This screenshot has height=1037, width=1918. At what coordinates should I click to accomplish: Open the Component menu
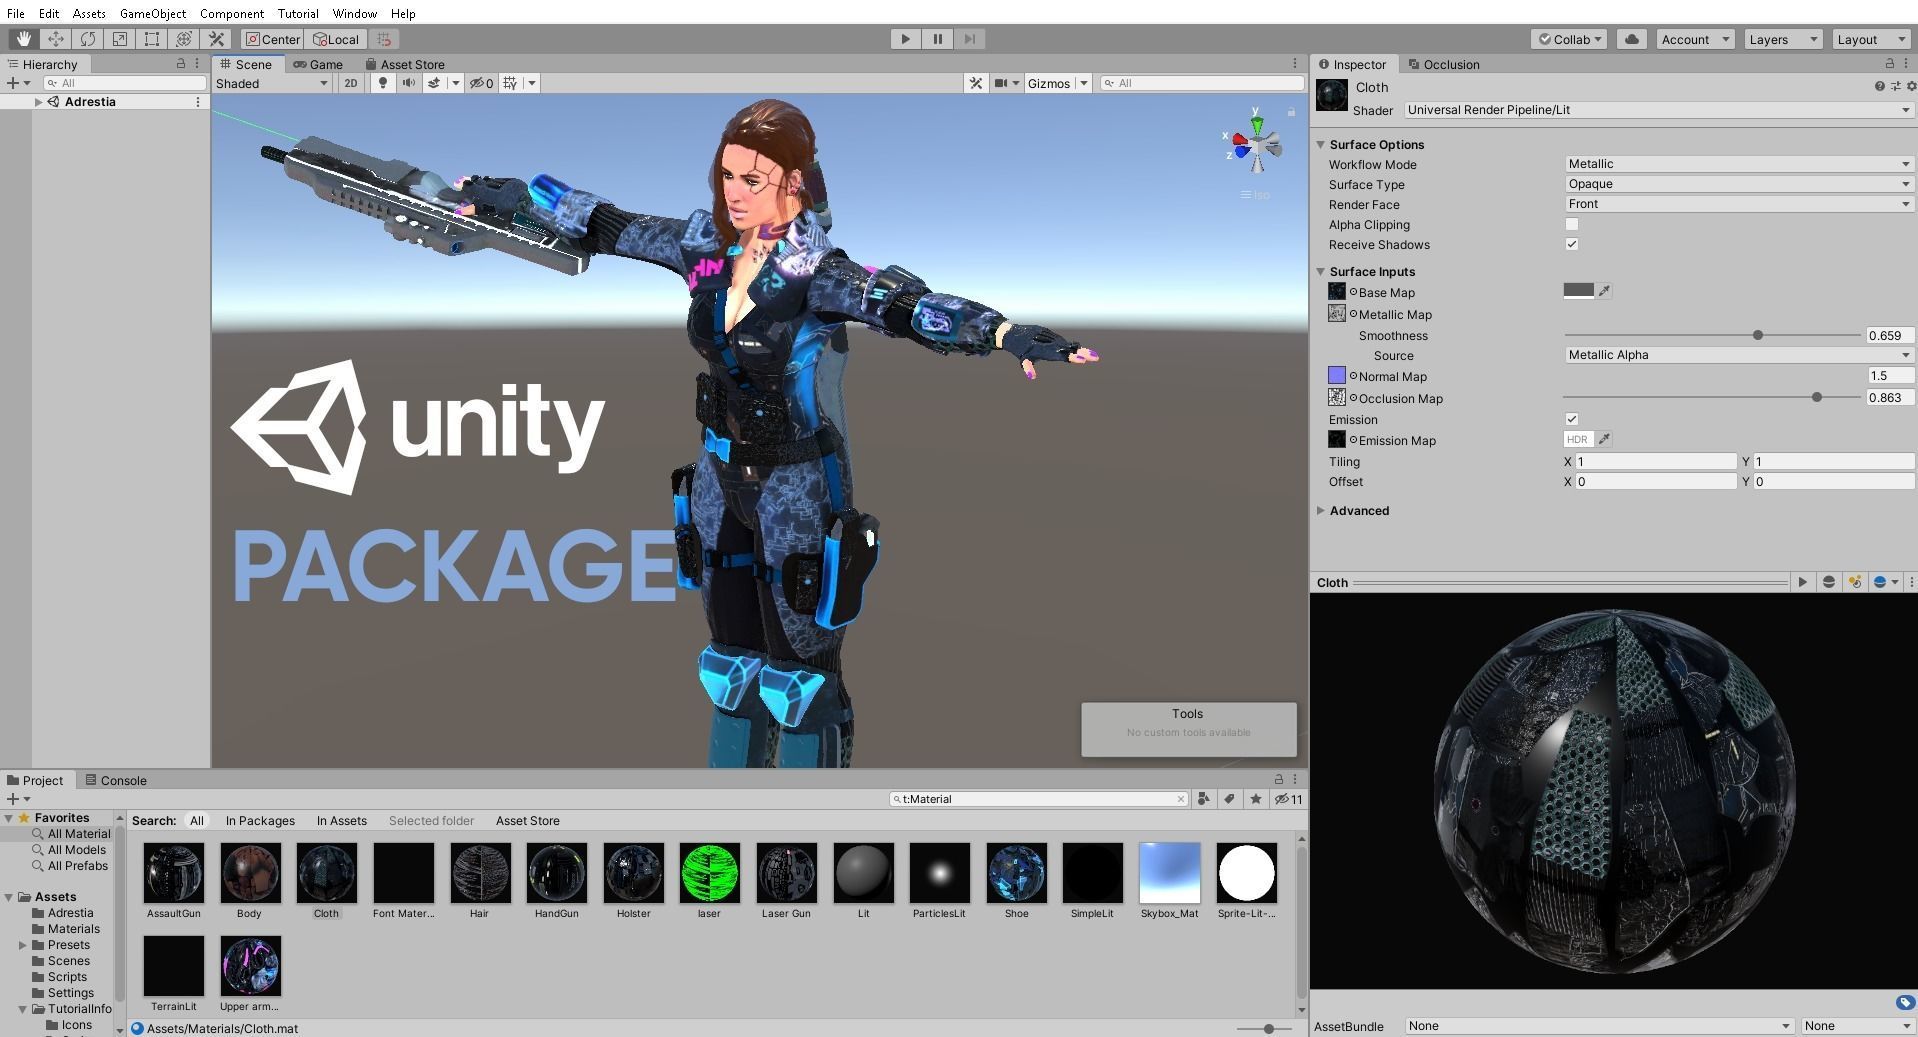click(232, 13)
